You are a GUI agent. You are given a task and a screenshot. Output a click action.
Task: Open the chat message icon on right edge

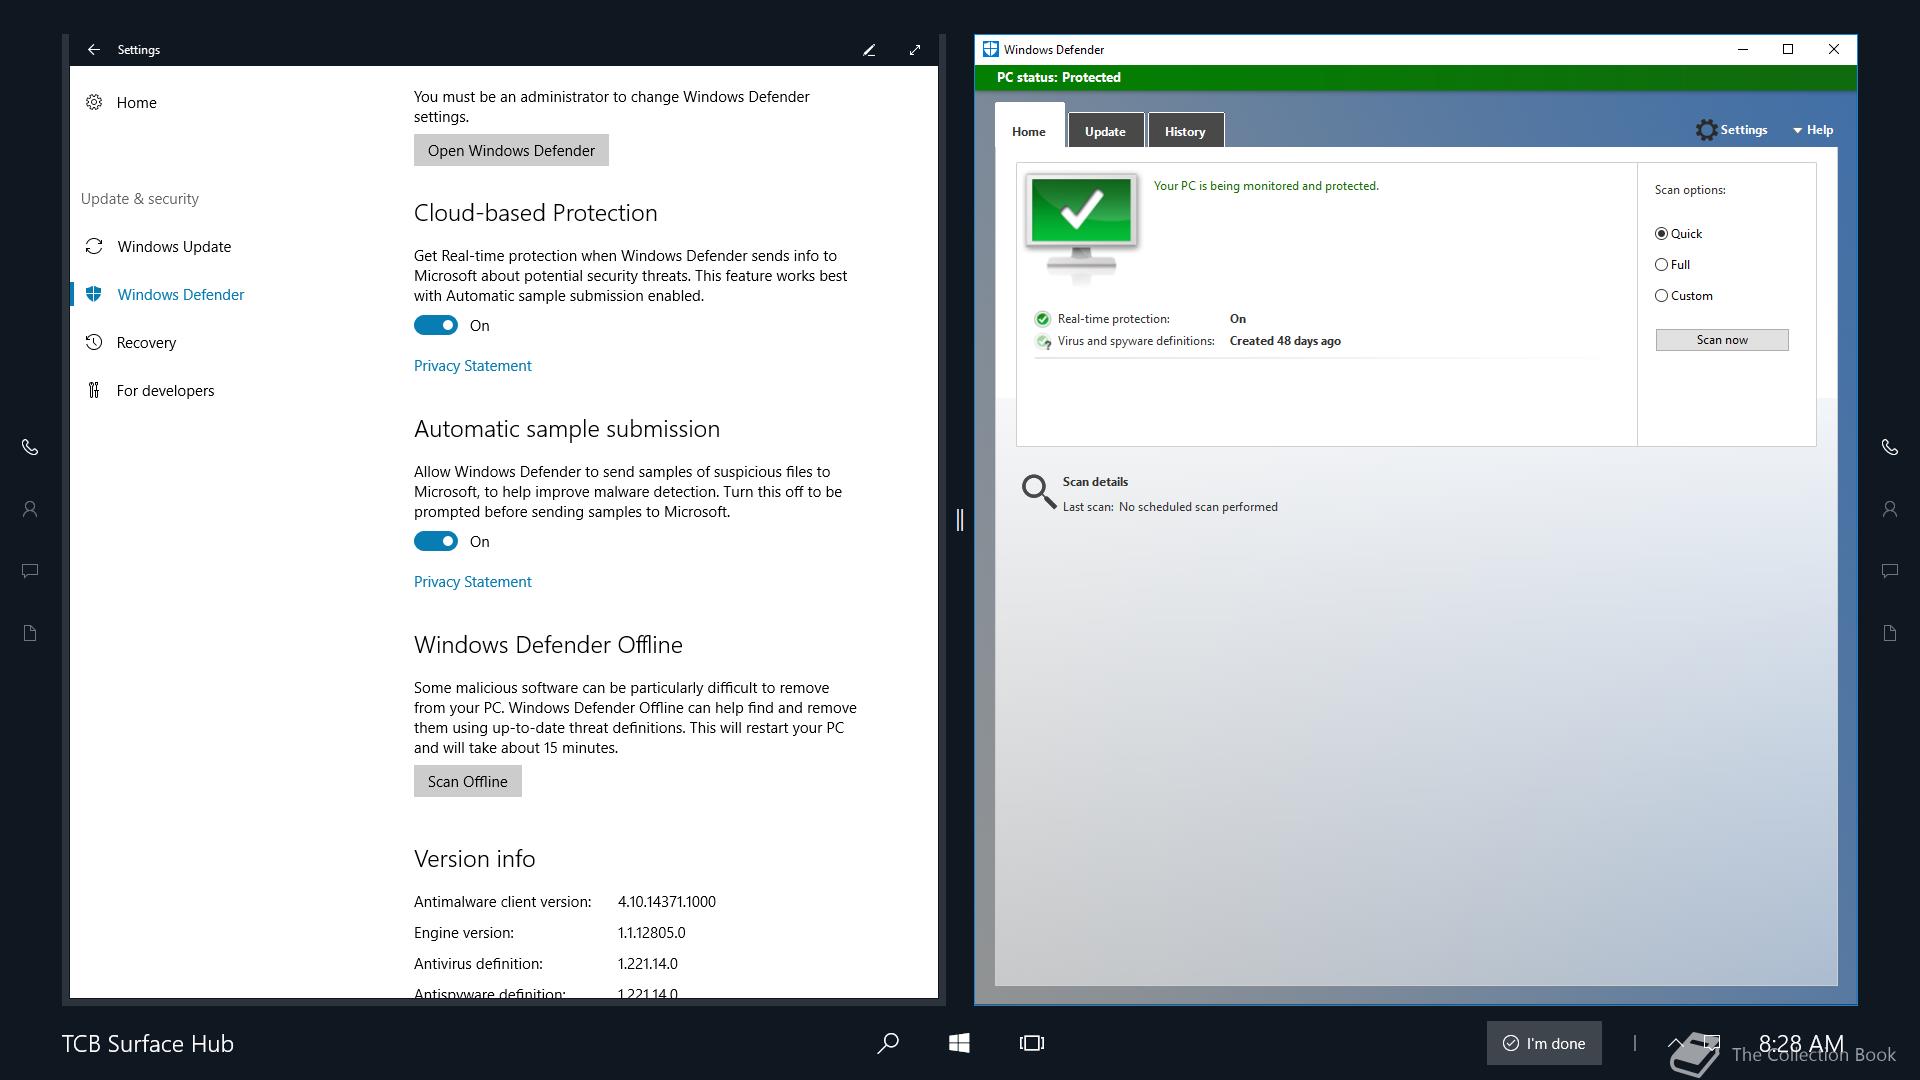(1890, 571)
